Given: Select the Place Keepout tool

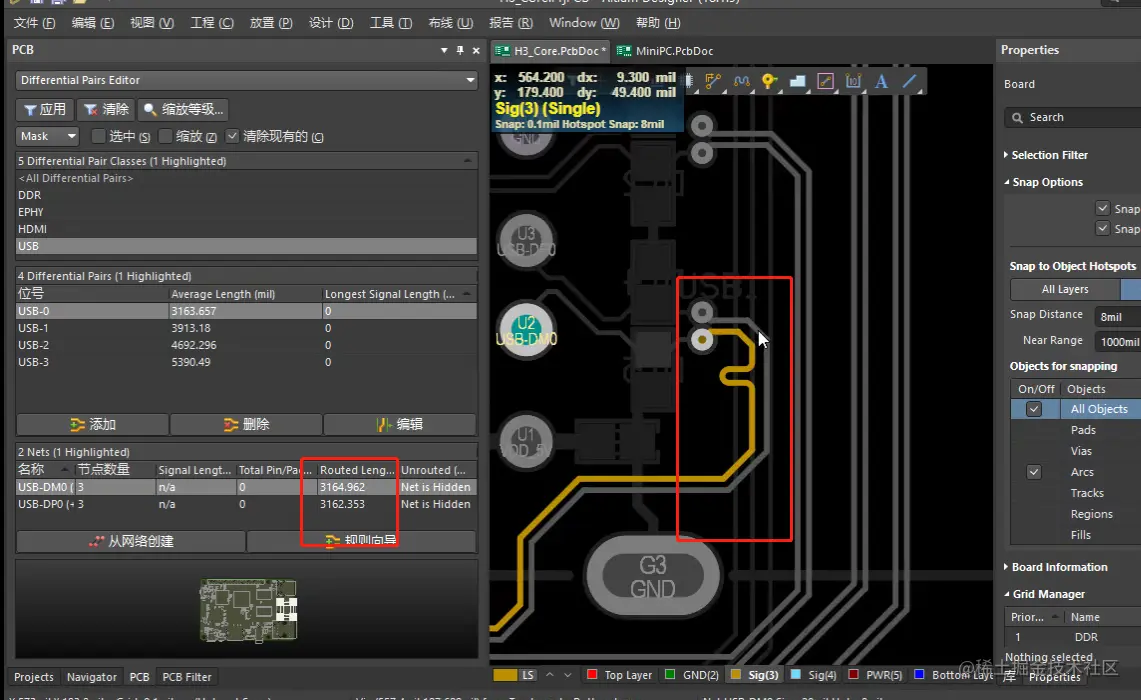Looking at the screenshot, I should point(825,81).
